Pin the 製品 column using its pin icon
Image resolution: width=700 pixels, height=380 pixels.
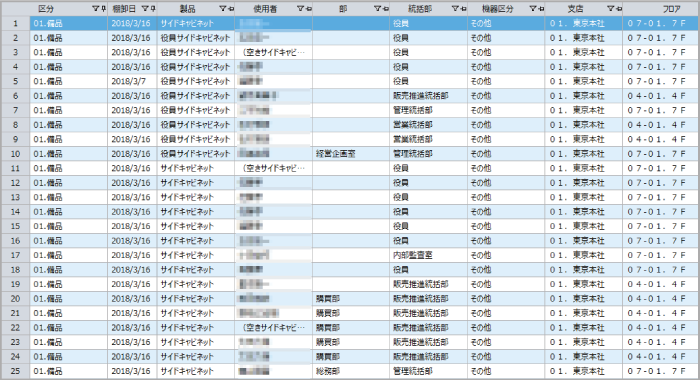pos(231,8)
